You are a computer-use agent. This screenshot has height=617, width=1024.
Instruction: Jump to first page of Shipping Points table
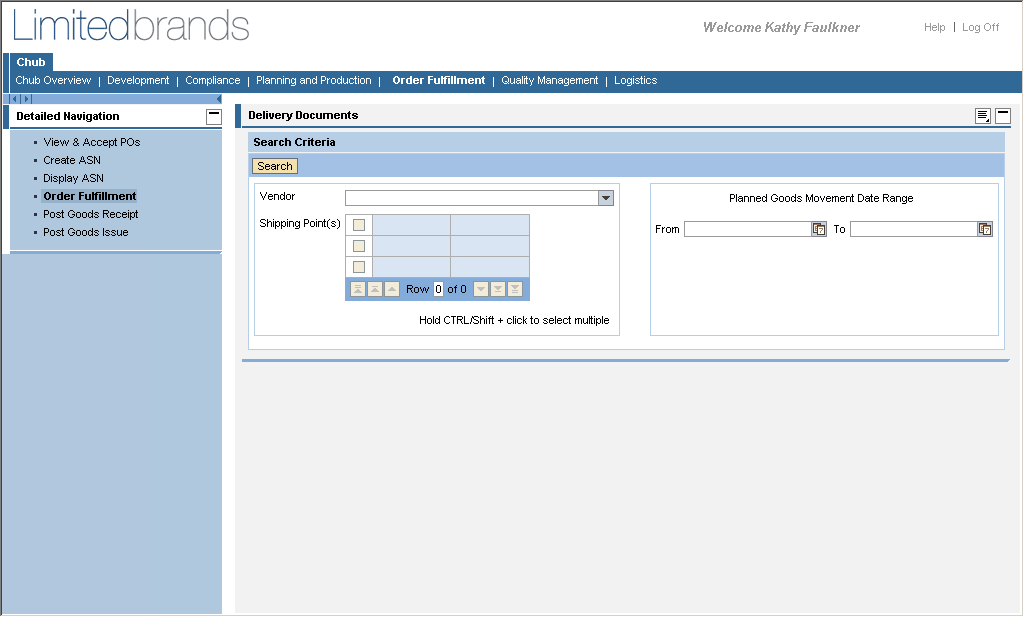point(358,289)
